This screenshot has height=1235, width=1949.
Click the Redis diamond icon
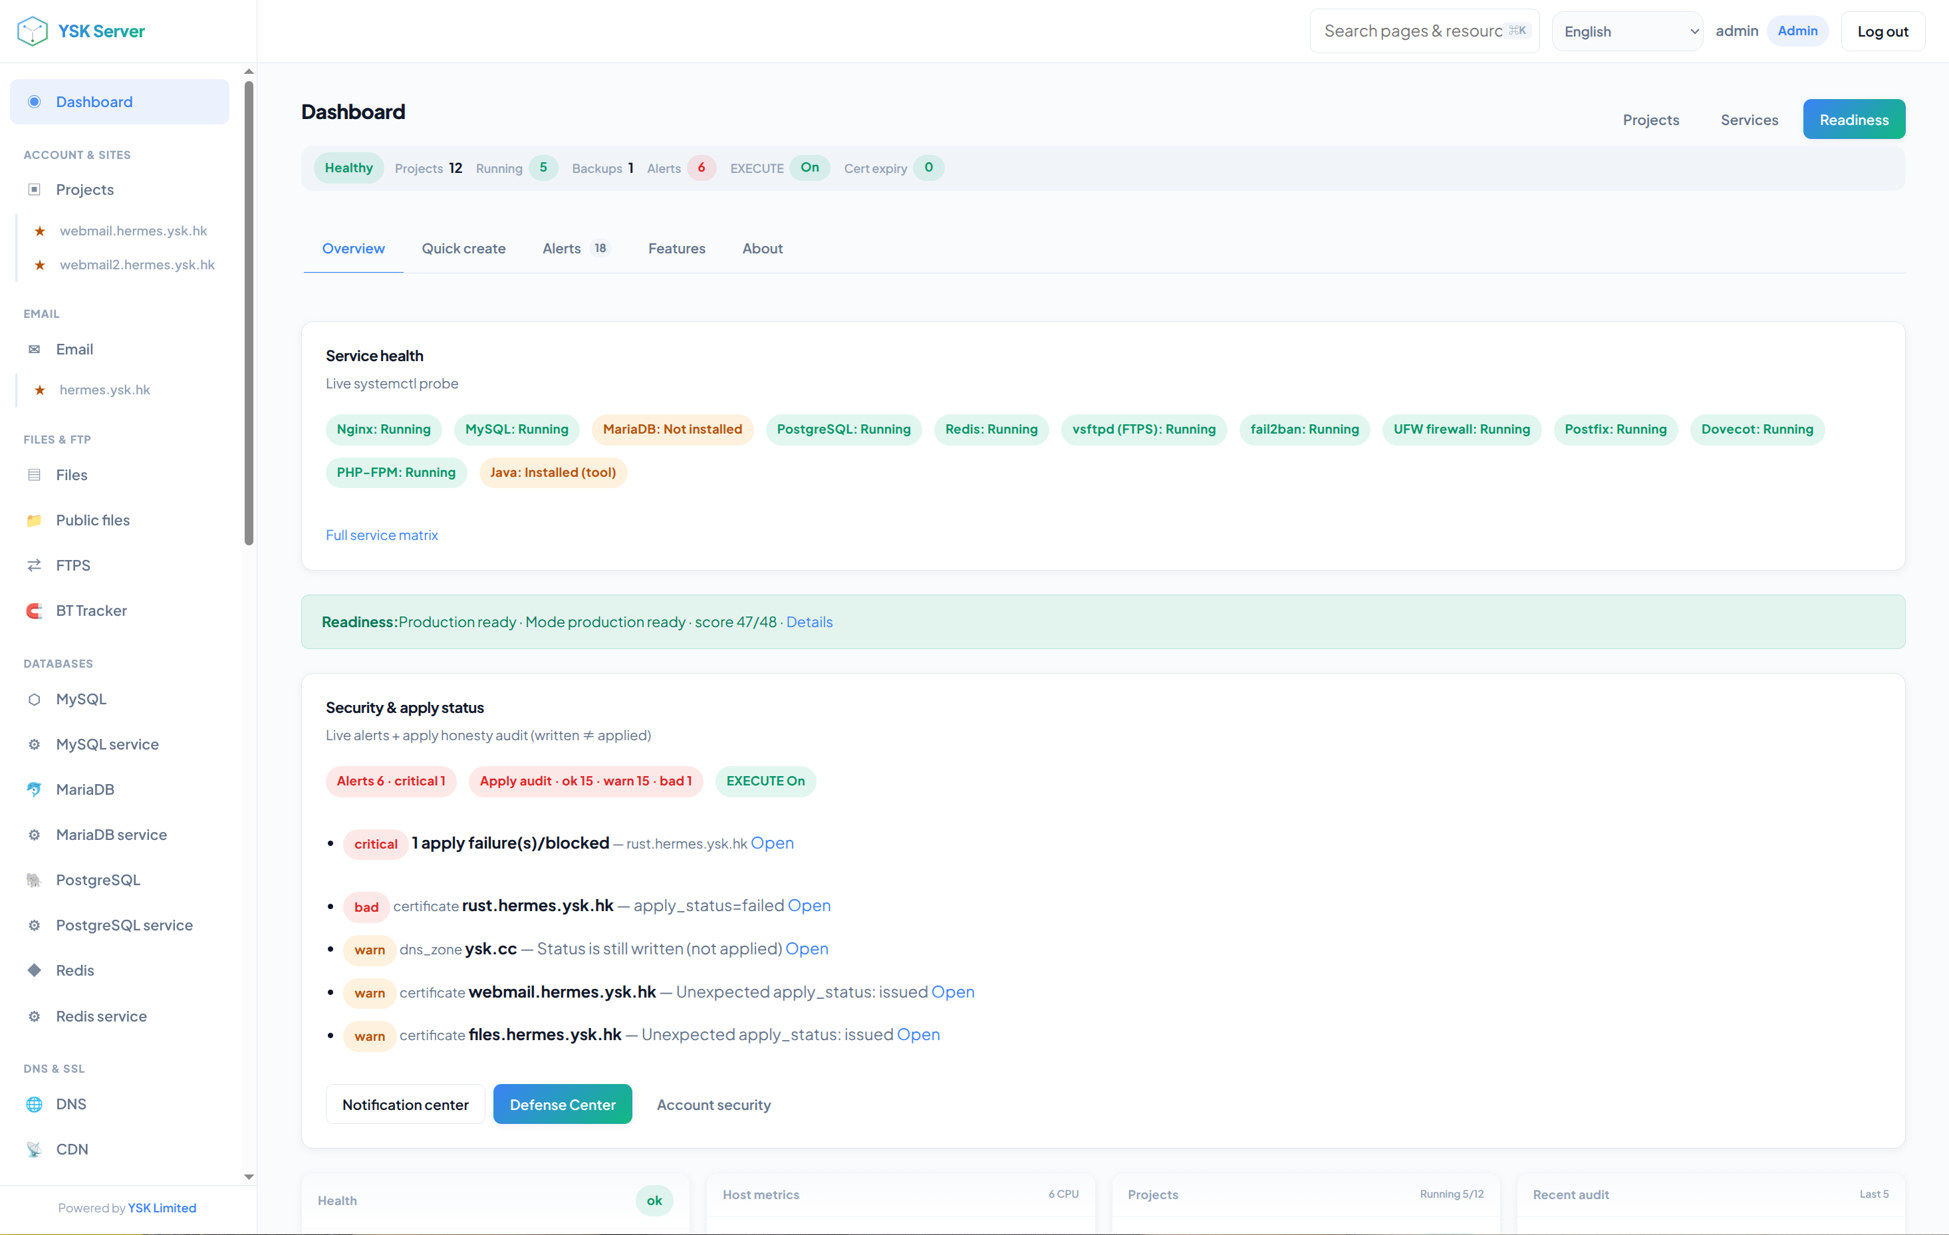pyautogui.click(x=34, y=971)
